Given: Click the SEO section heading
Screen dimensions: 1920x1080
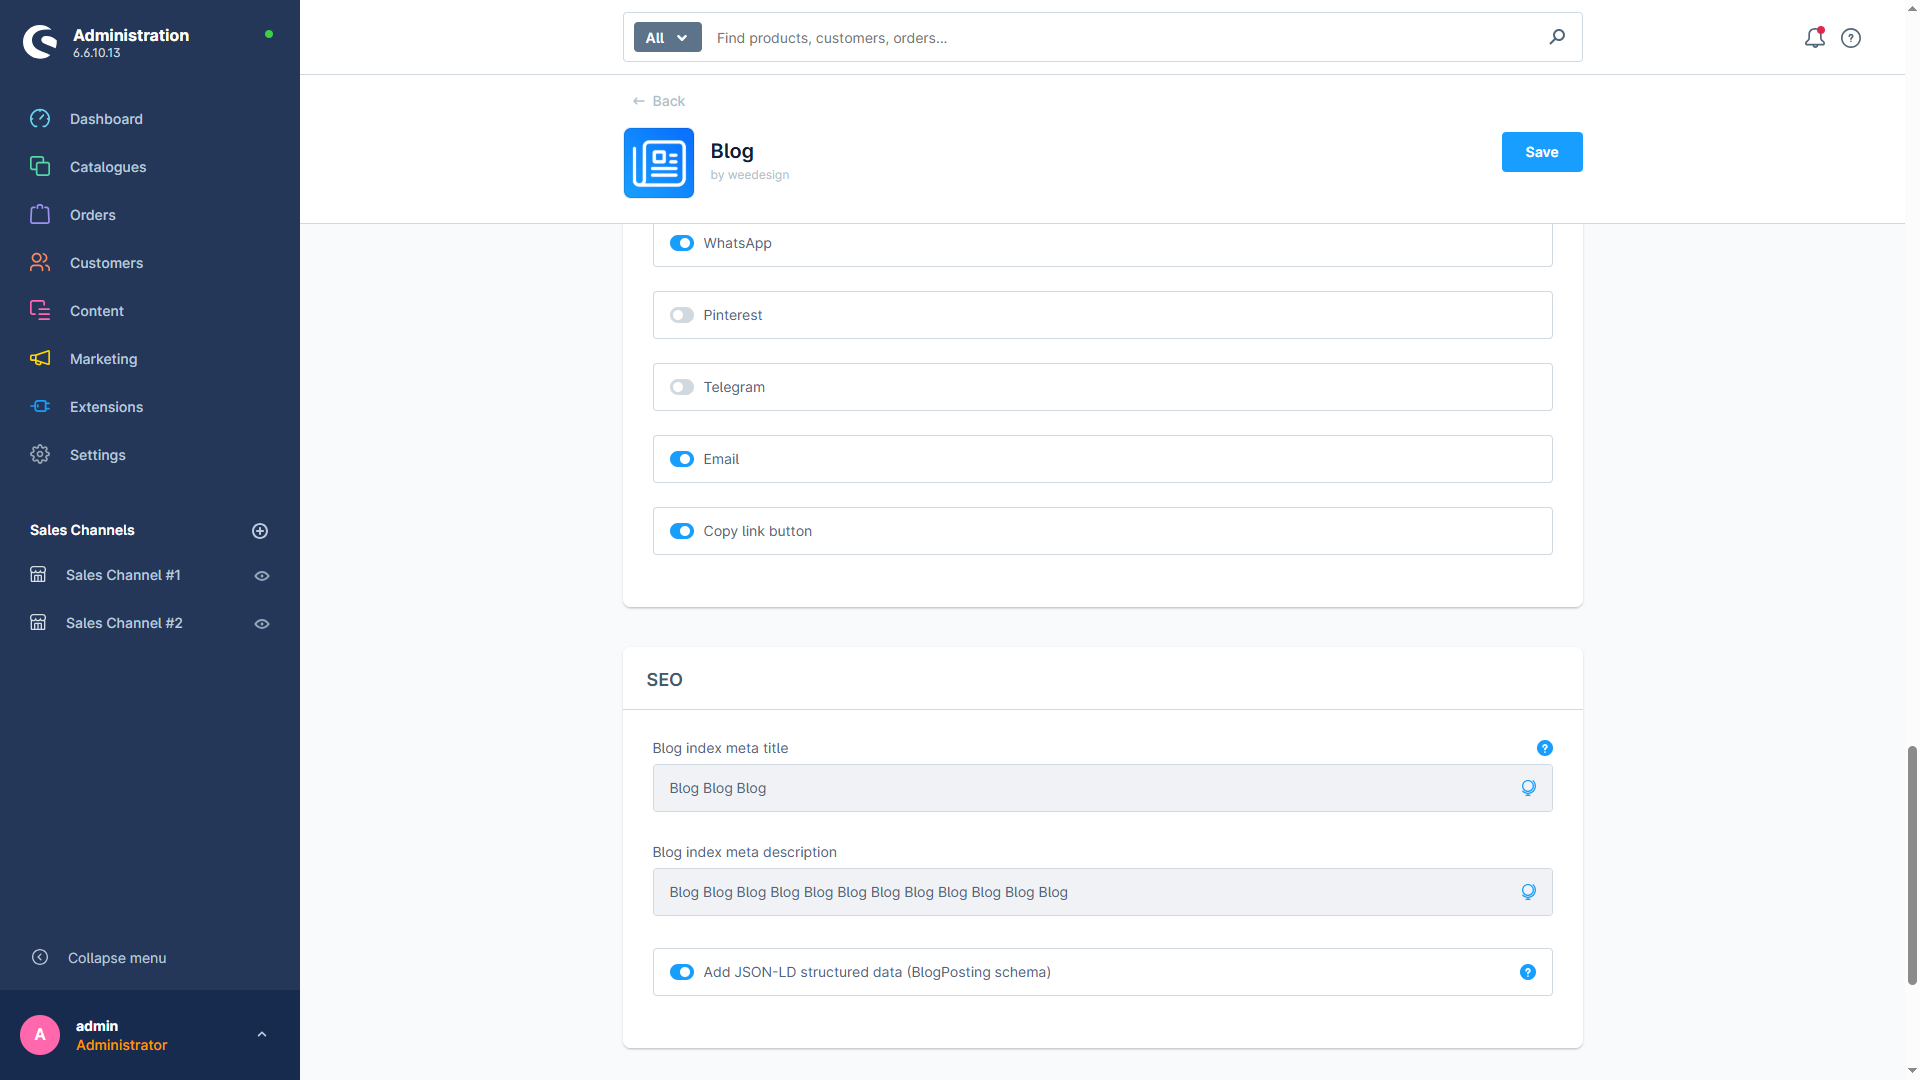Looking at the screenshot, I should tap(664, 680).
